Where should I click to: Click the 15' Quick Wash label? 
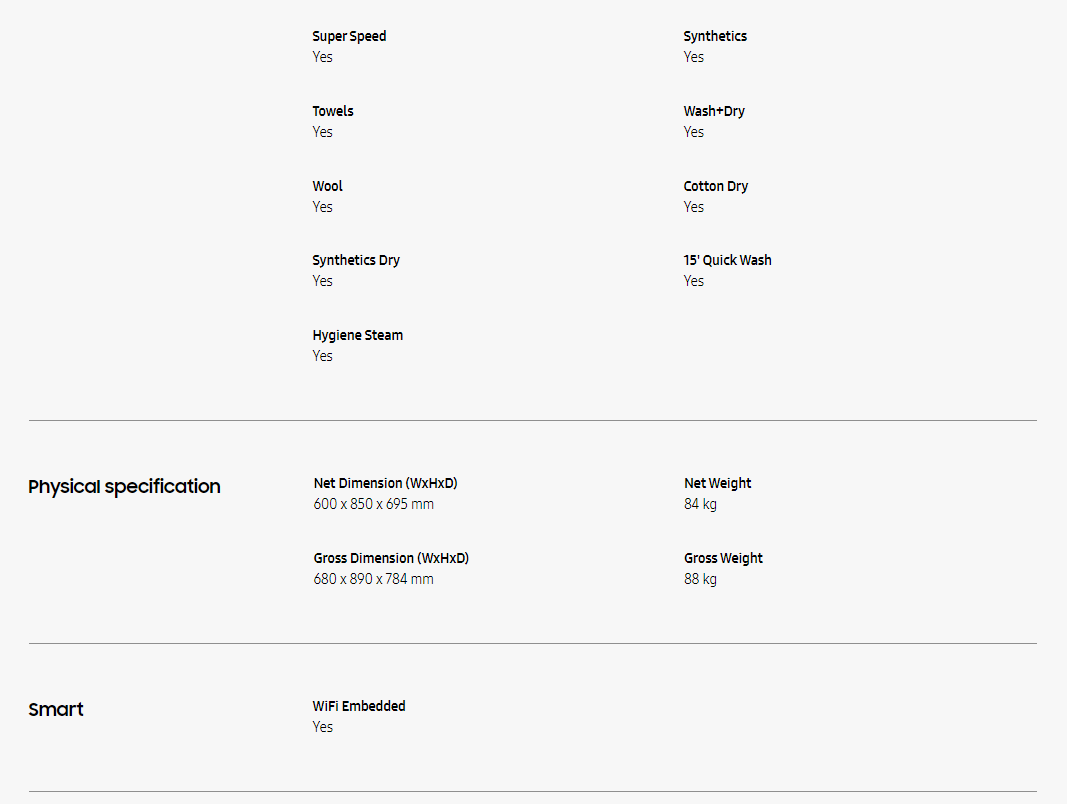728,260
